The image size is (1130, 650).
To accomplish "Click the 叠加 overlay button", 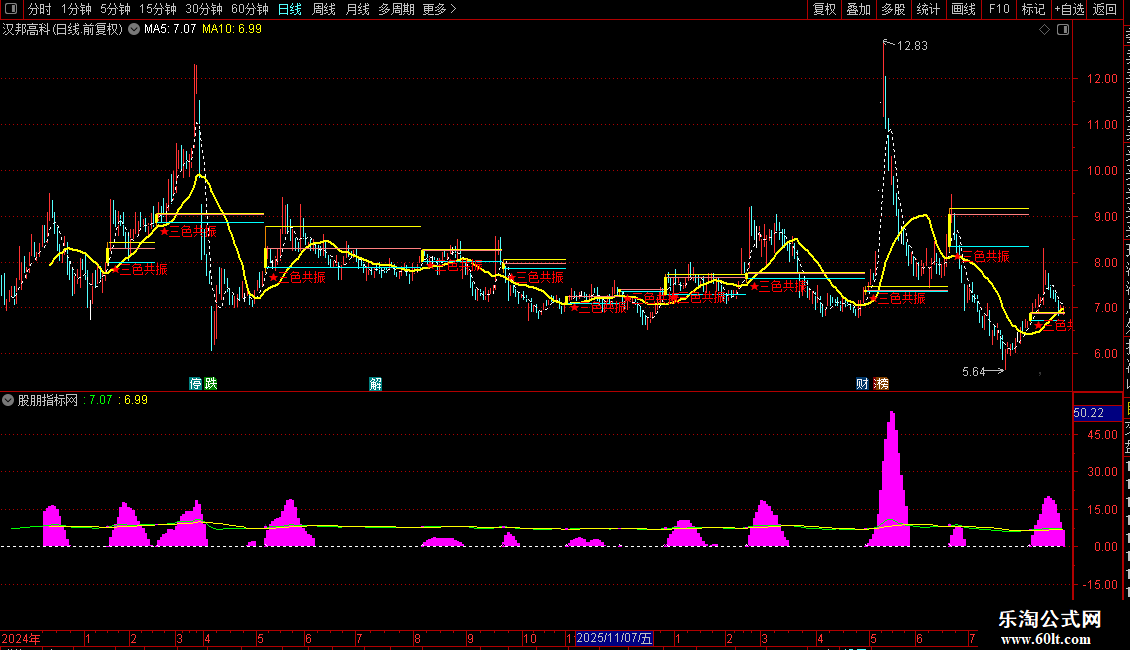I will 858,9.
